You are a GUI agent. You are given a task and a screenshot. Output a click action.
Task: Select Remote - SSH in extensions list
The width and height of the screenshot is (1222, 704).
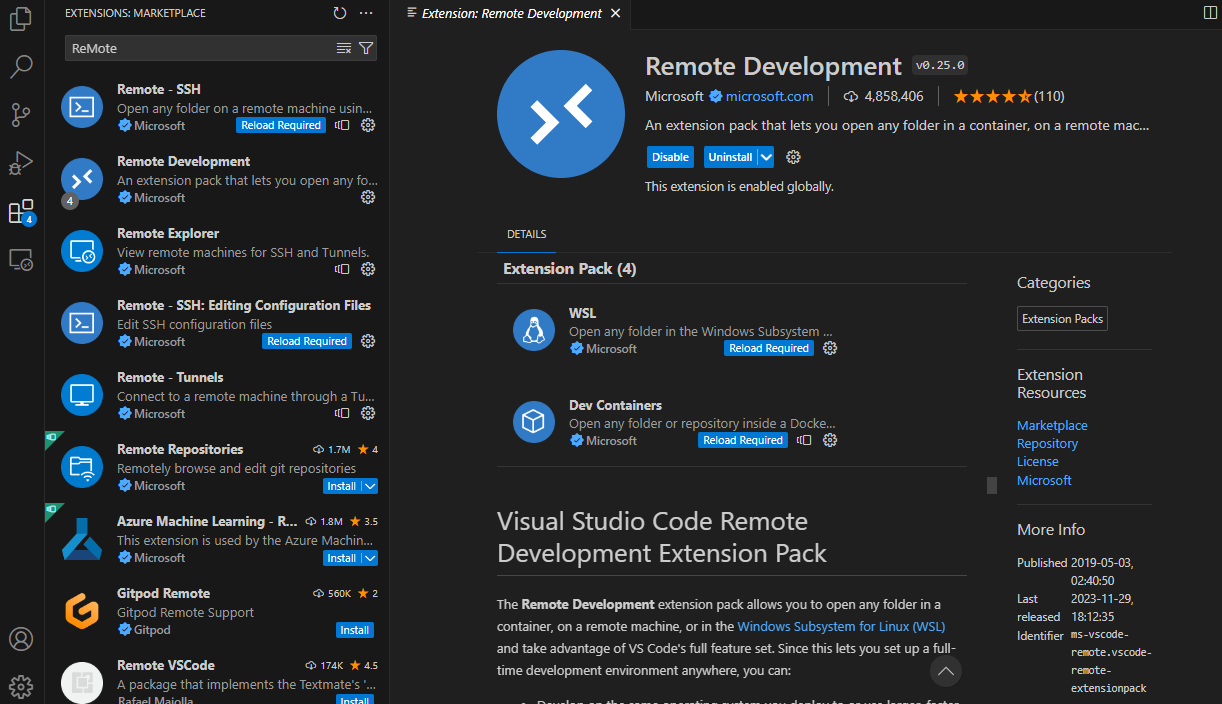(217, 107)
